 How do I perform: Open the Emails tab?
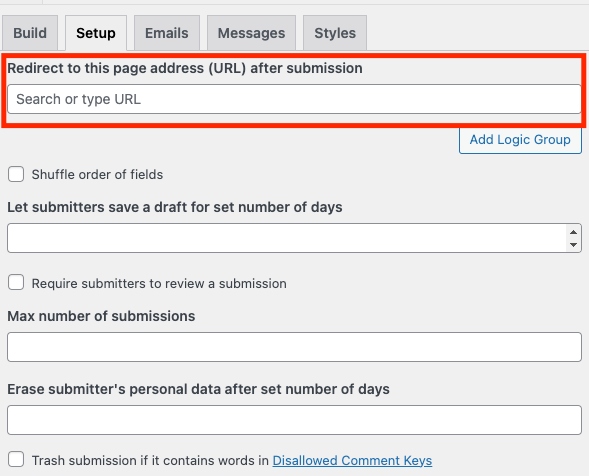click(167, 33)
